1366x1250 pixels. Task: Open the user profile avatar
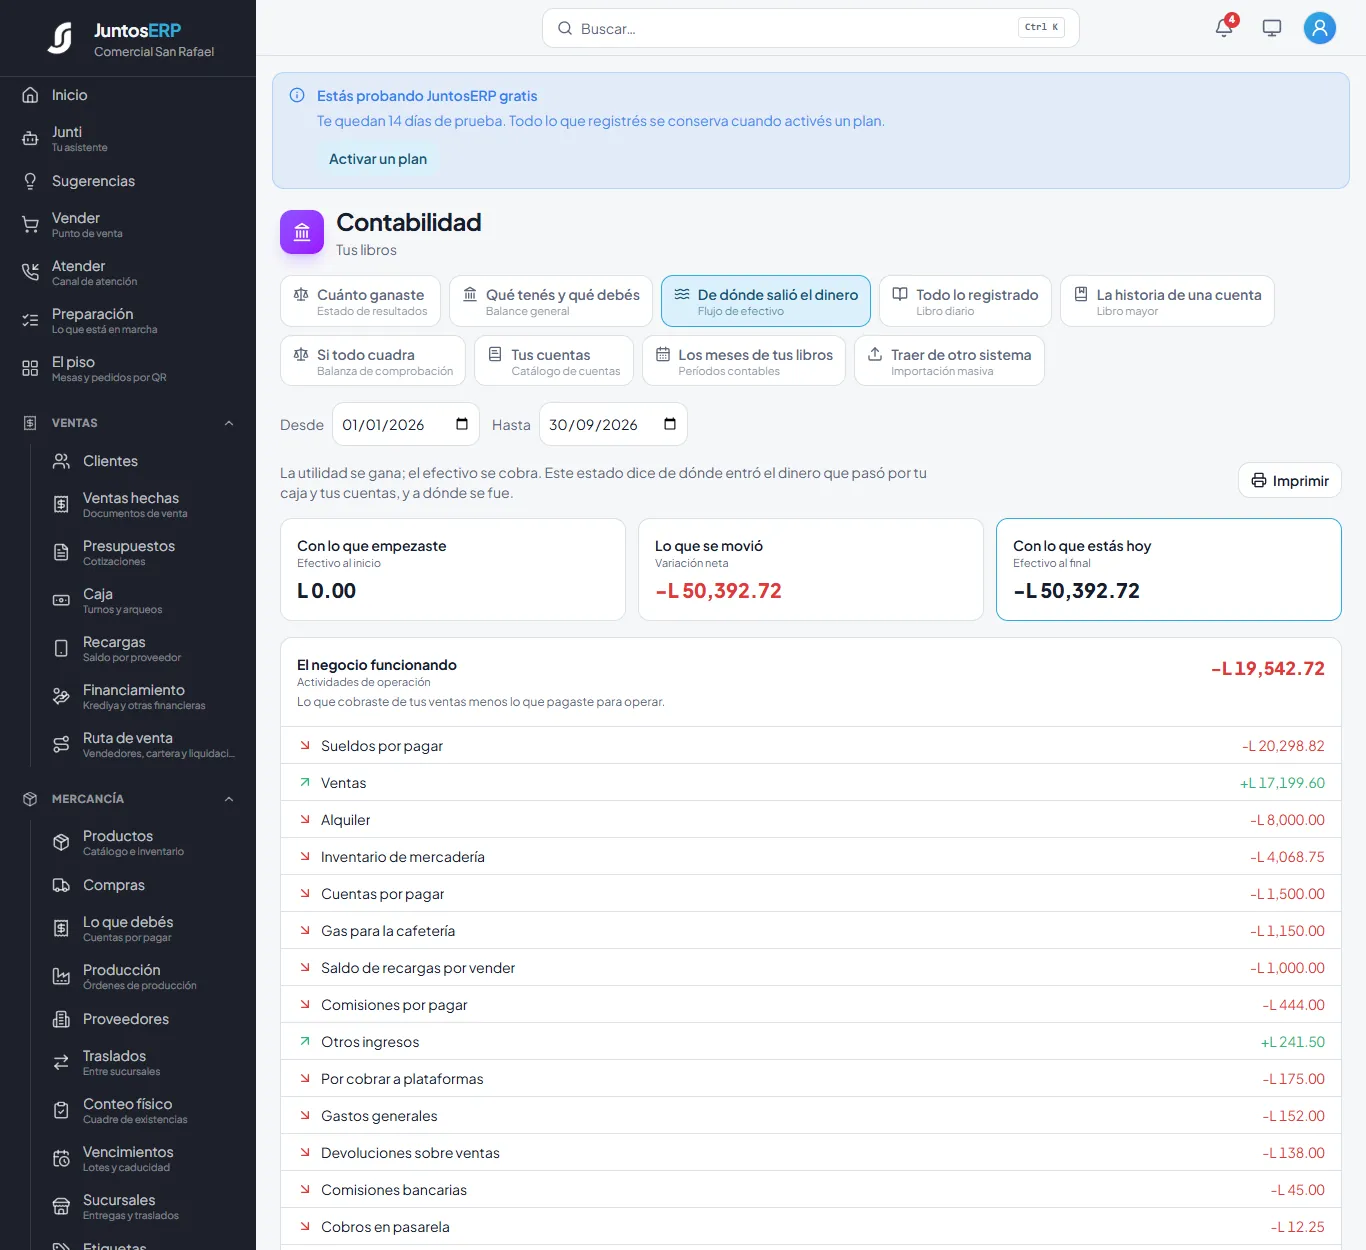[x=1320, y=28]
